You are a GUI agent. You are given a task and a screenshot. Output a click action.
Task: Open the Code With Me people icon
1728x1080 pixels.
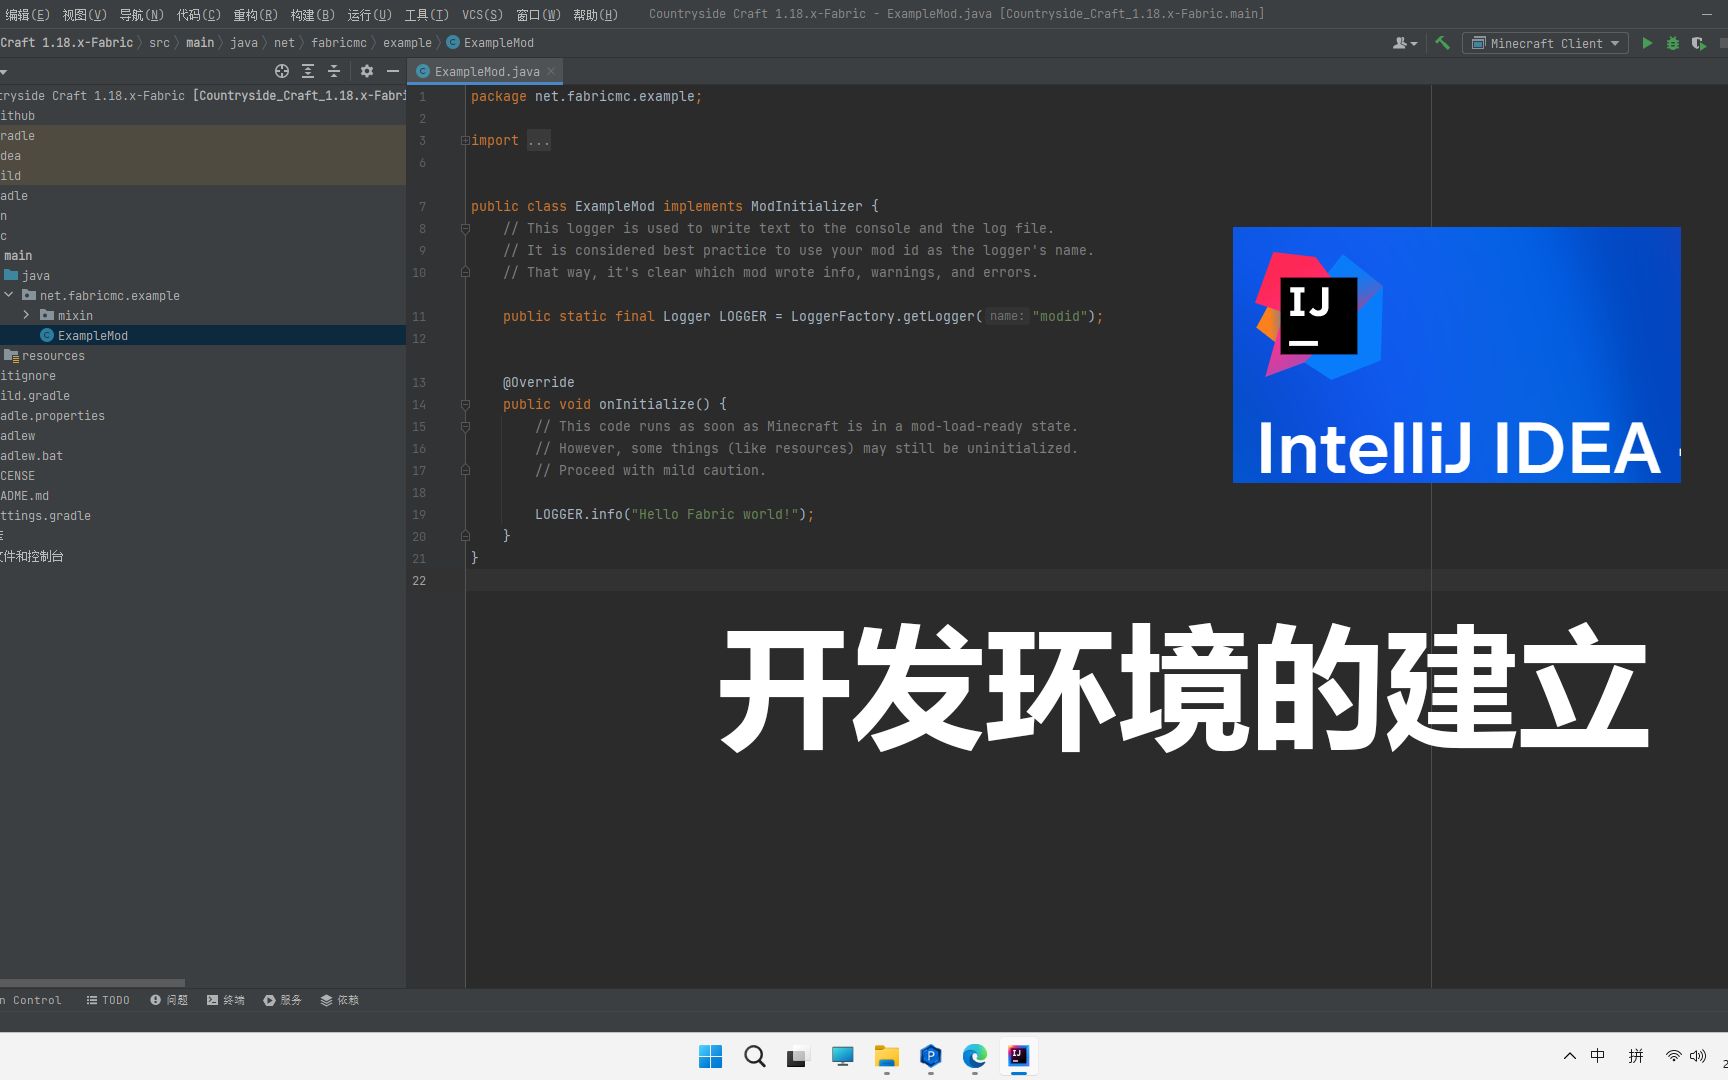click(1405, 43)
